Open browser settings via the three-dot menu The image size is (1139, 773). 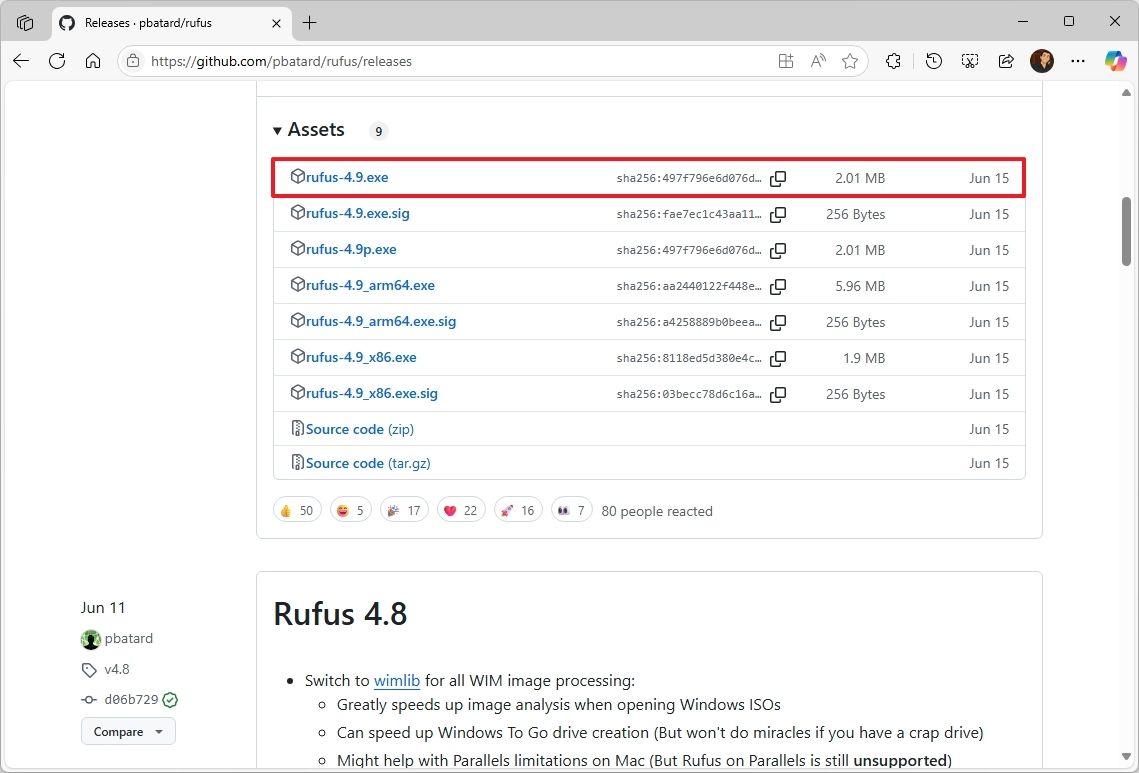(x=1077, y=61)
